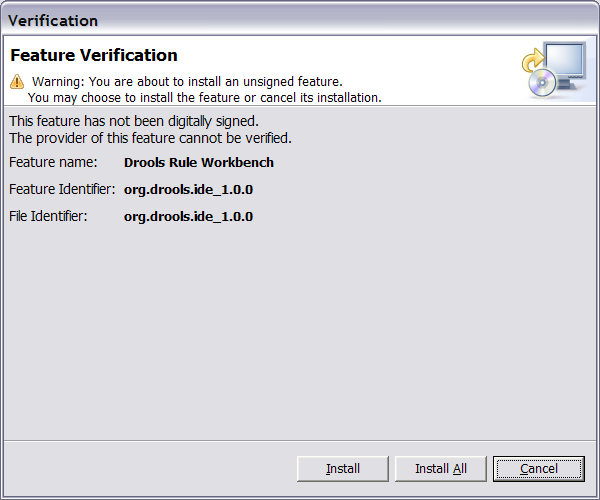Click the 'provider cannot be verified' message
The height and width of the screenshot is (500, 600).
(150, 137)
